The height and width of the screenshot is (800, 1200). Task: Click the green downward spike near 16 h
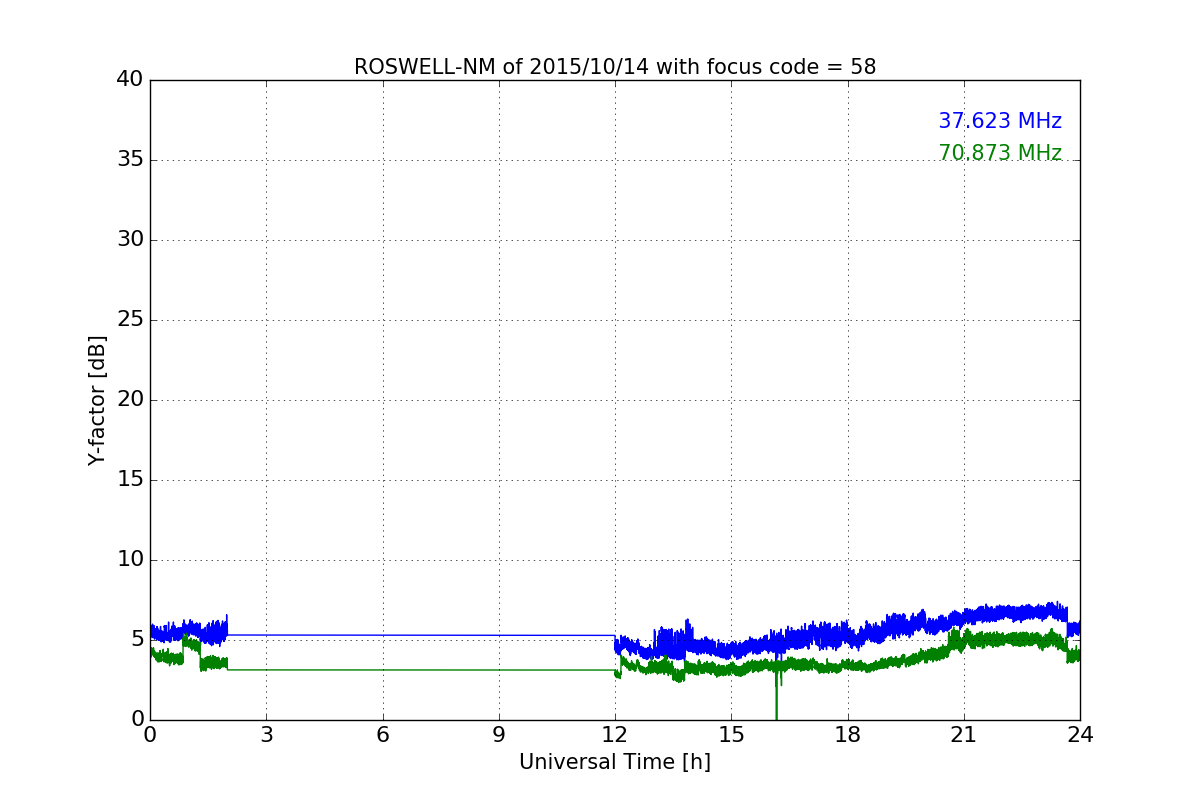point(776,695)
